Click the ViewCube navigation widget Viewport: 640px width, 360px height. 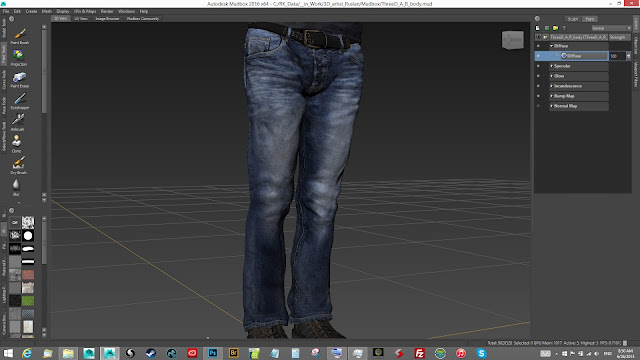coord(513,40)
